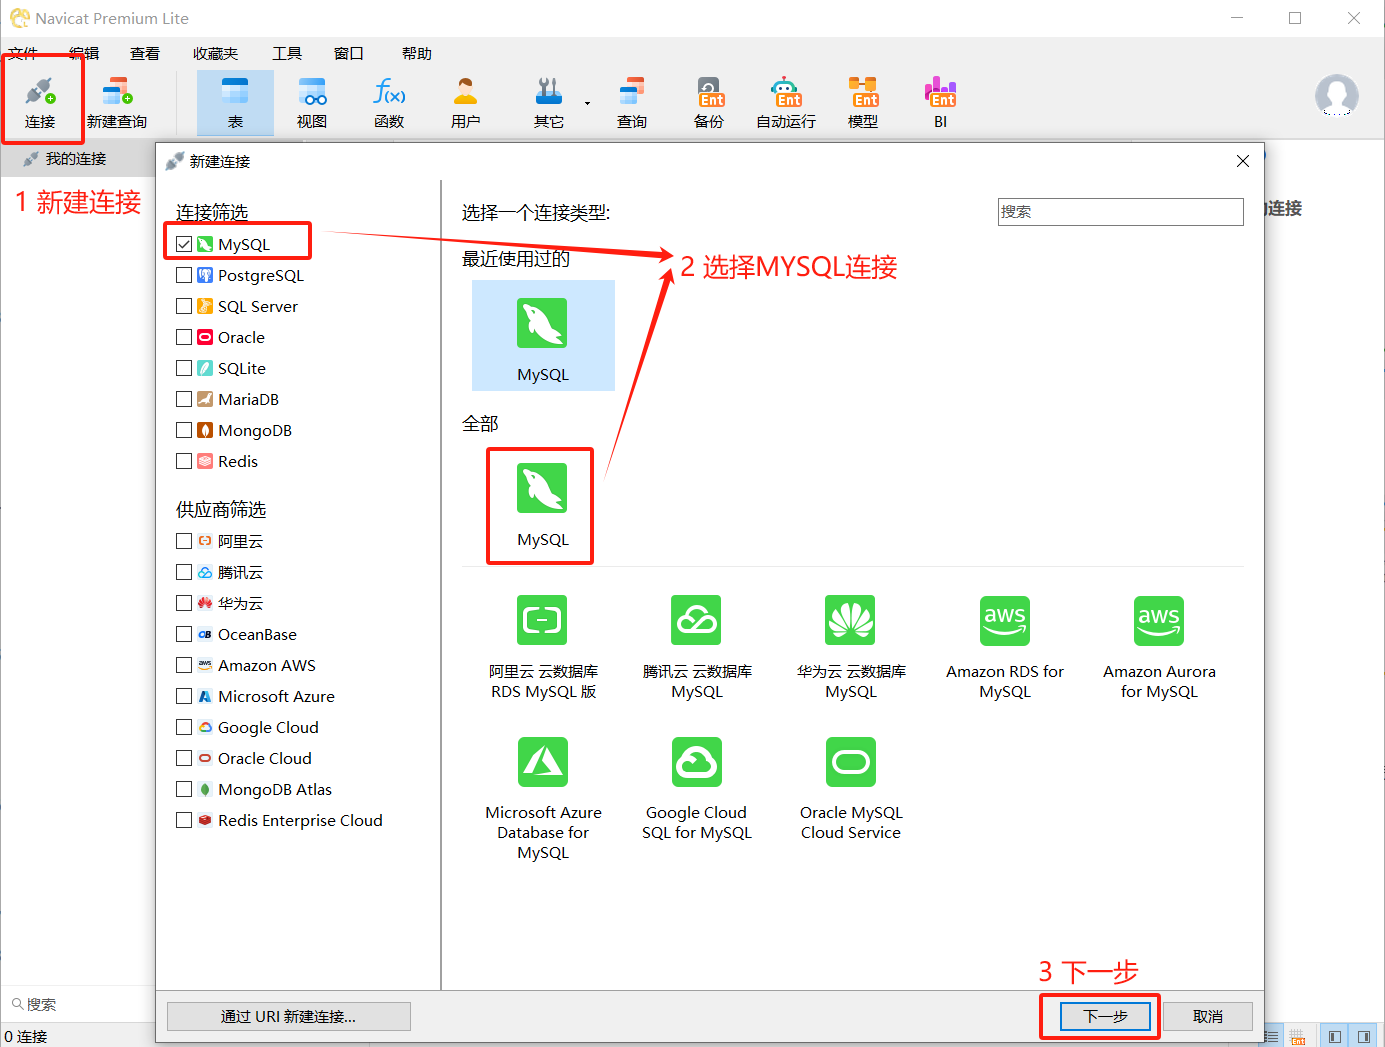The image size is (1385, 1047).
Task: Toggle right pane icon in status bar
Action: pyautogui.click(x=1363, y=1037)
